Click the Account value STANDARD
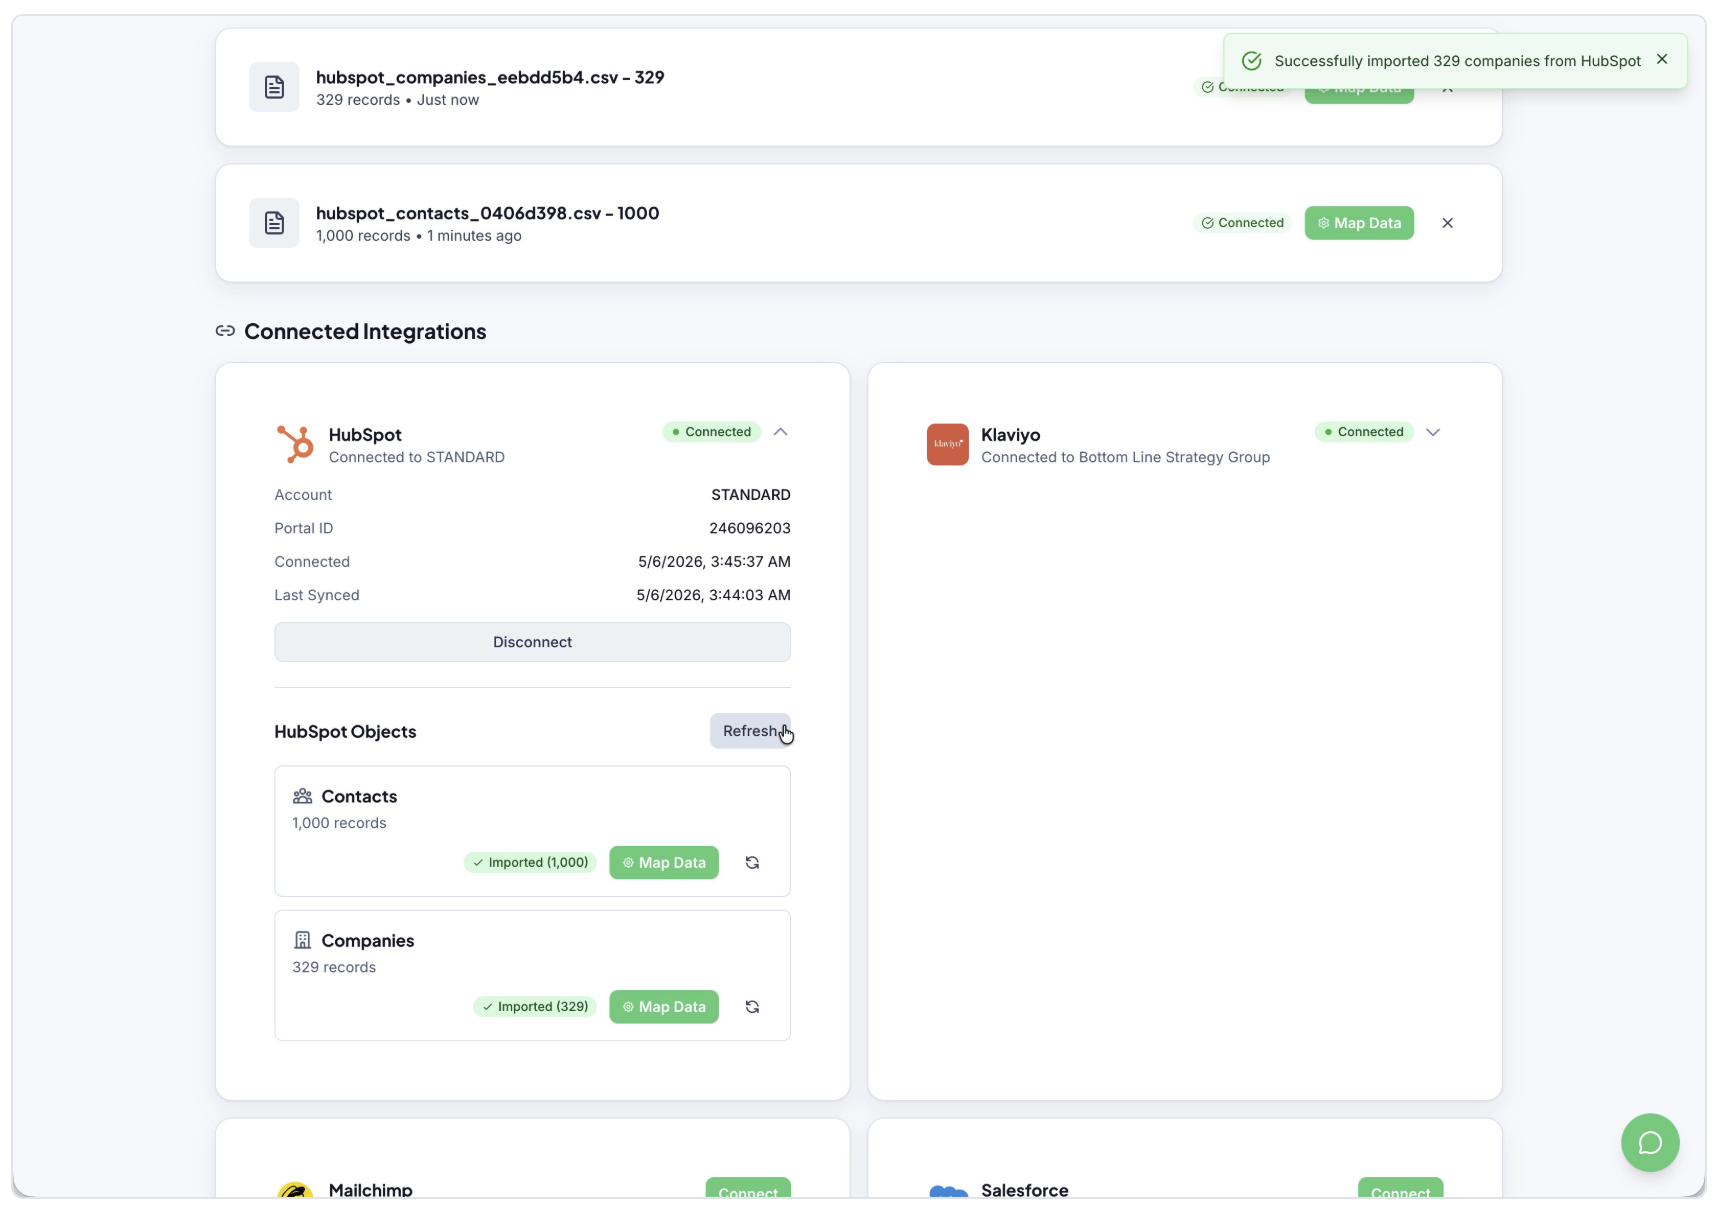This screenshot has width=1720, height=1212. click(x=751, y=495)
